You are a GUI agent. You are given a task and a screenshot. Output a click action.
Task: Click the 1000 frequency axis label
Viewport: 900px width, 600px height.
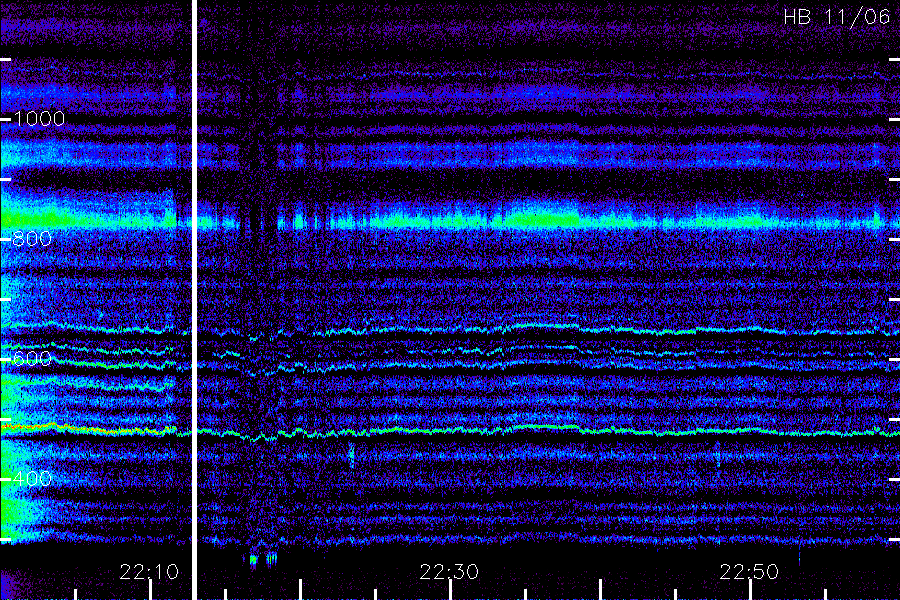[x=39, y=119]
